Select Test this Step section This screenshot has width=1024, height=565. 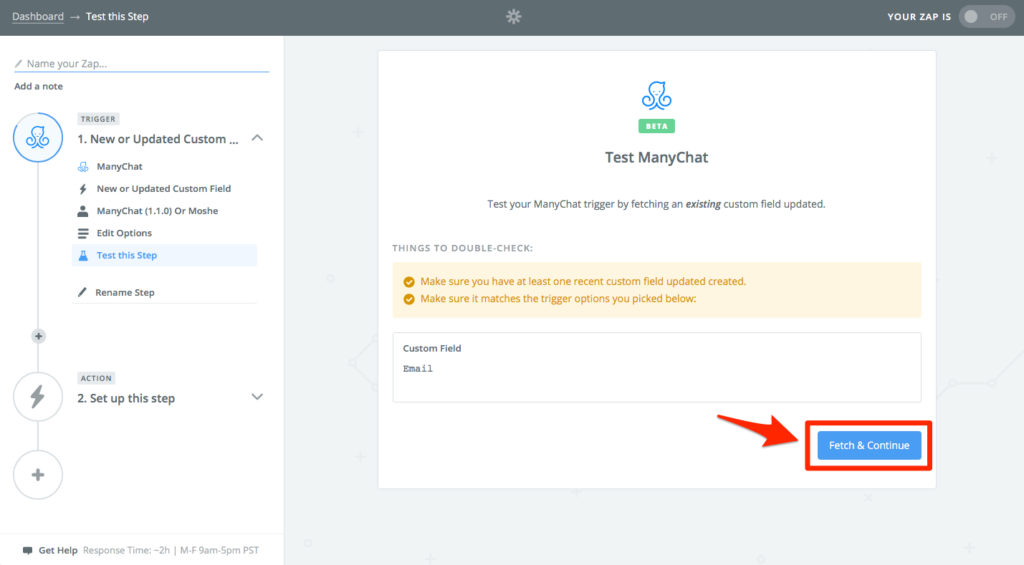[x=165, y=255]
